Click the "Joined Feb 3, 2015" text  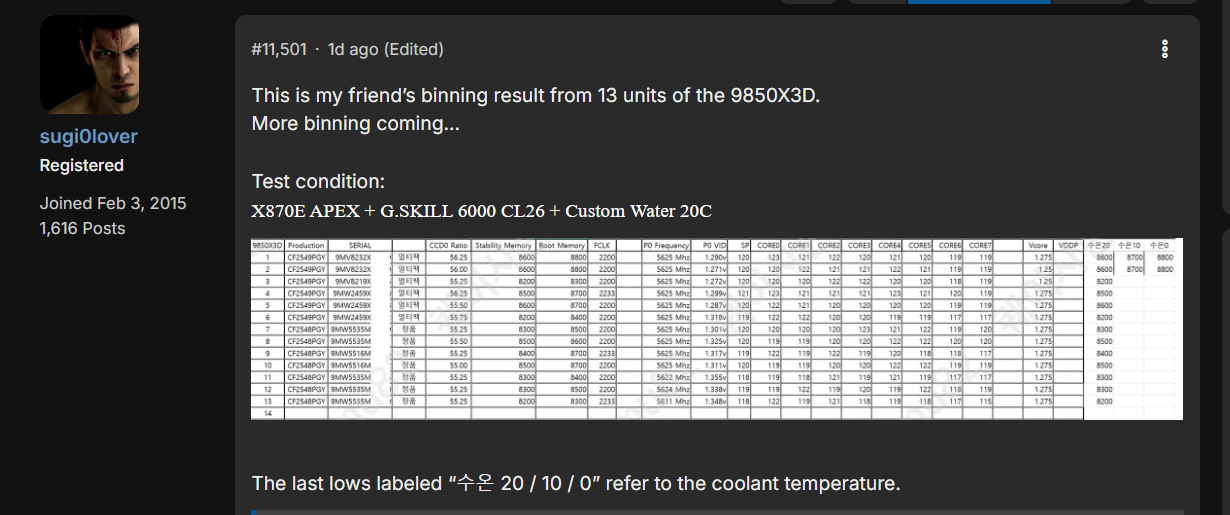click(x=113, y=203)
